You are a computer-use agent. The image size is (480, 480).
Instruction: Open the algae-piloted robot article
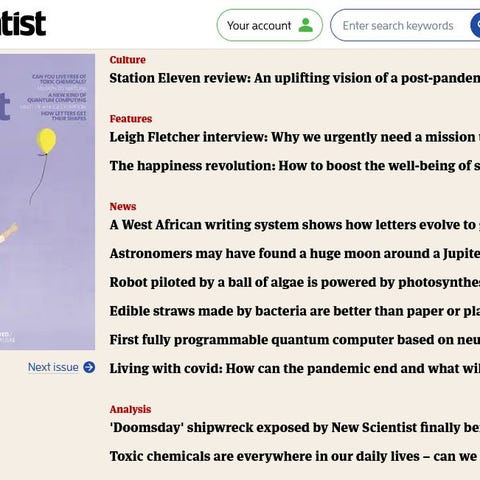tap(295, 282)
